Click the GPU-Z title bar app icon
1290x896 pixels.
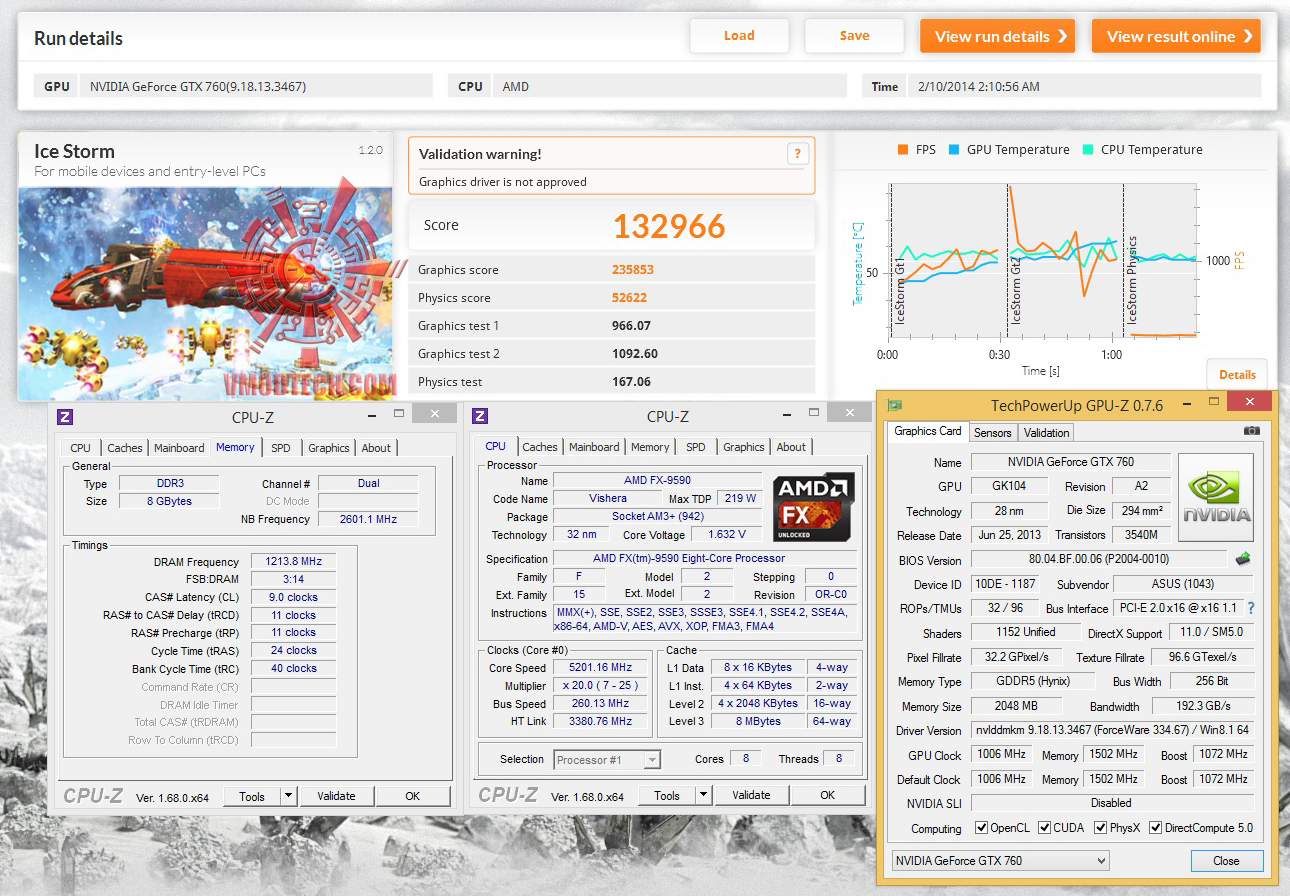[895, 405]
